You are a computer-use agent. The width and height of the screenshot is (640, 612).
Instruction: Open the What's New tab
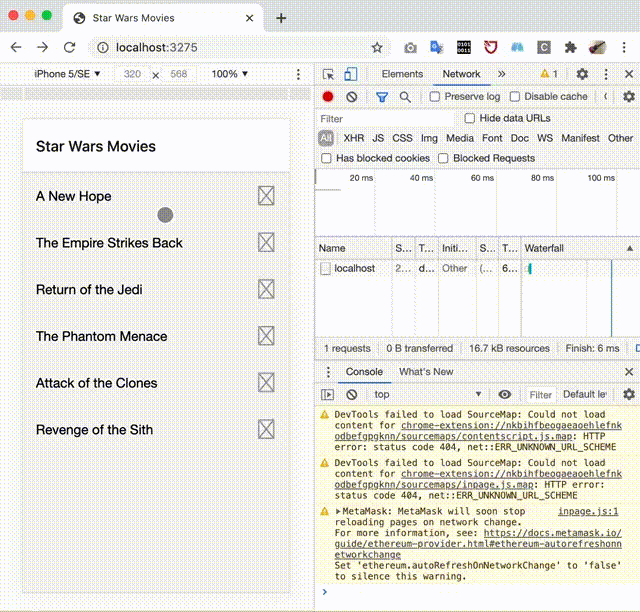tap(426, 372)
